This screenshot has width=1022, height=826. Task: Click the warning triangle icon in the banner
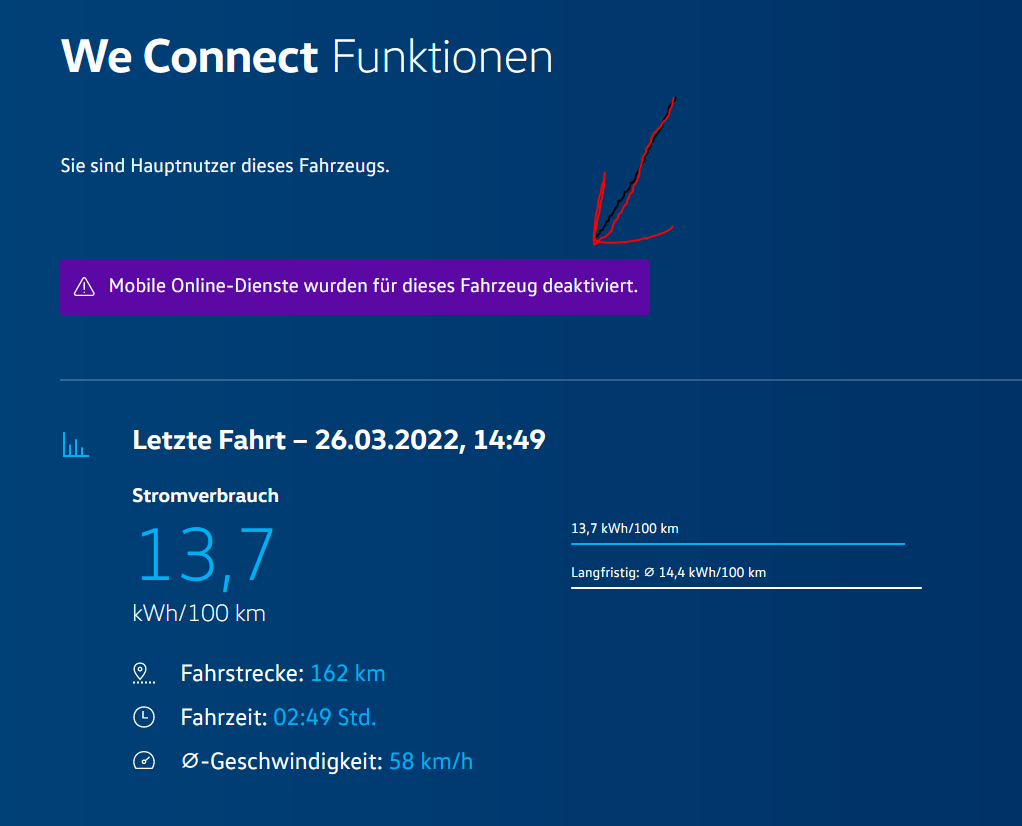pos(84,287)
